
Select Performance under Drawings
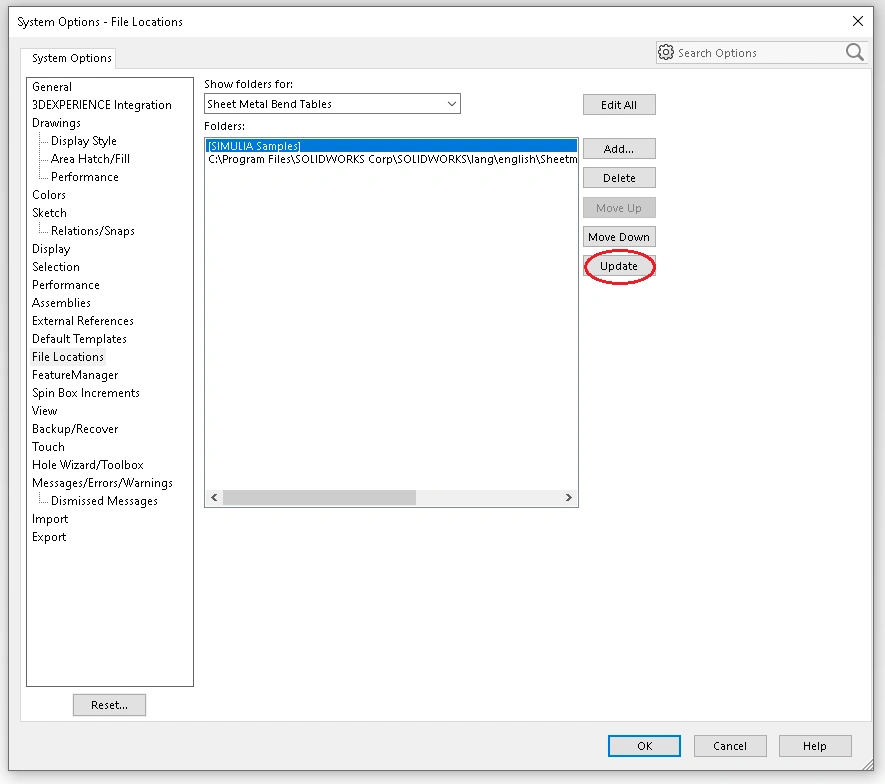(x=85, y=177)
